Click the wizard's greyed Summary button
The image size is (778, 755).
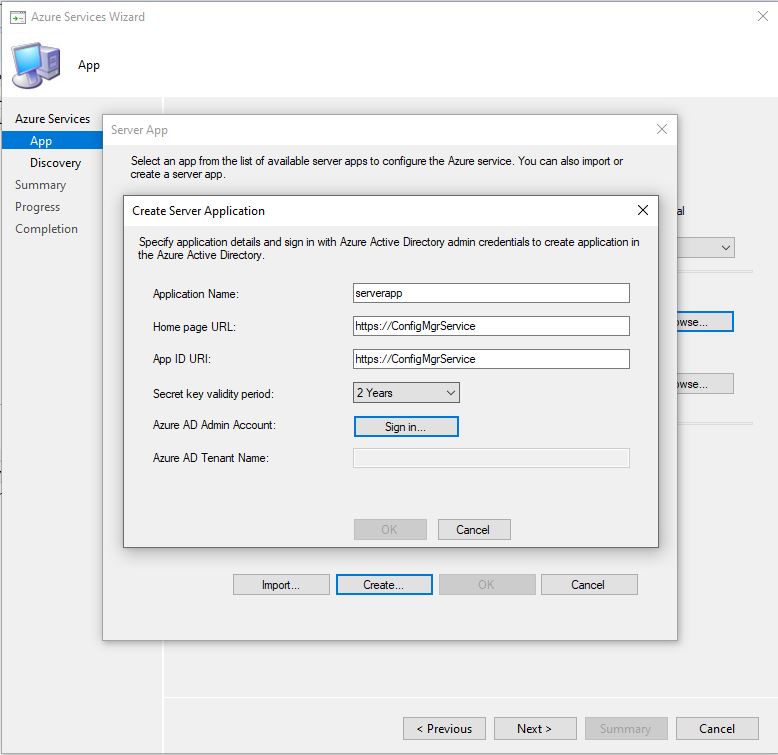click(626, 729)
